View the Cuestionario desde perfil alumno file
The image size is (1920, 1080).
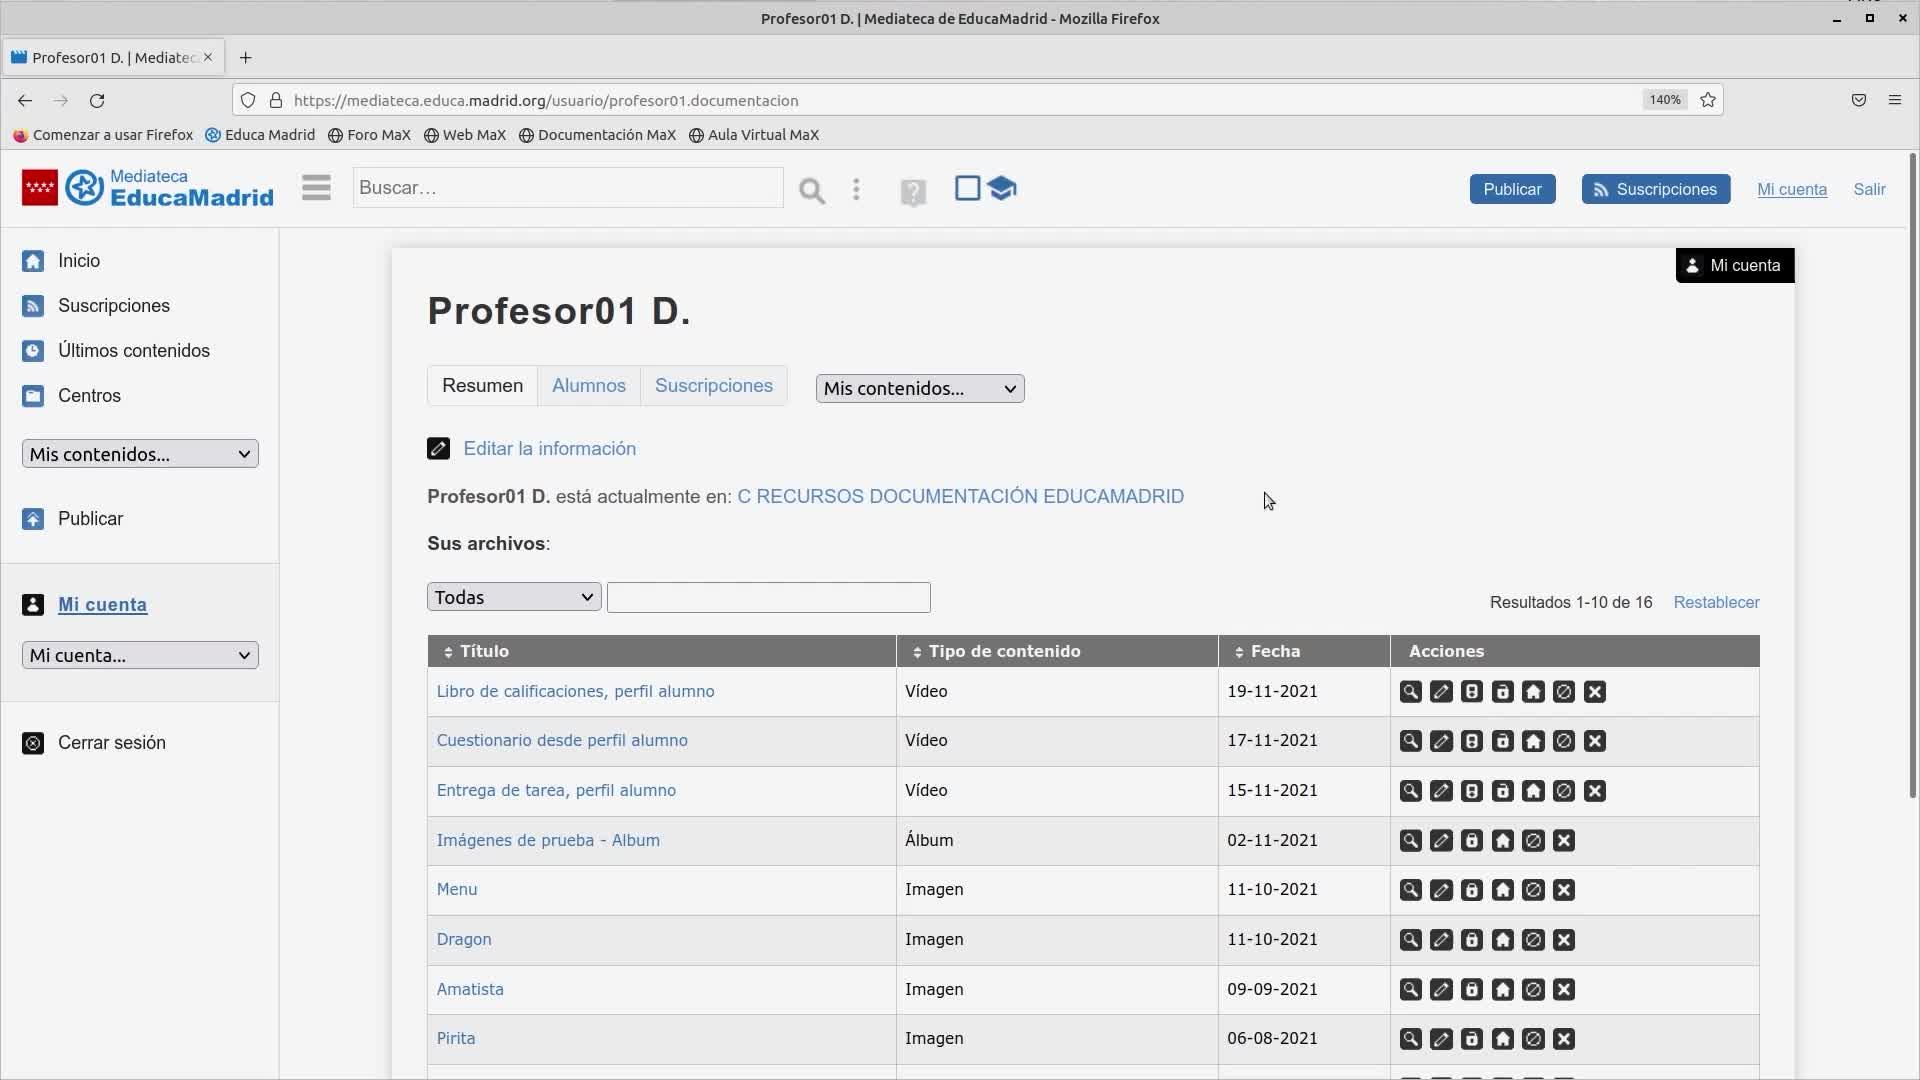(1410, 741)
